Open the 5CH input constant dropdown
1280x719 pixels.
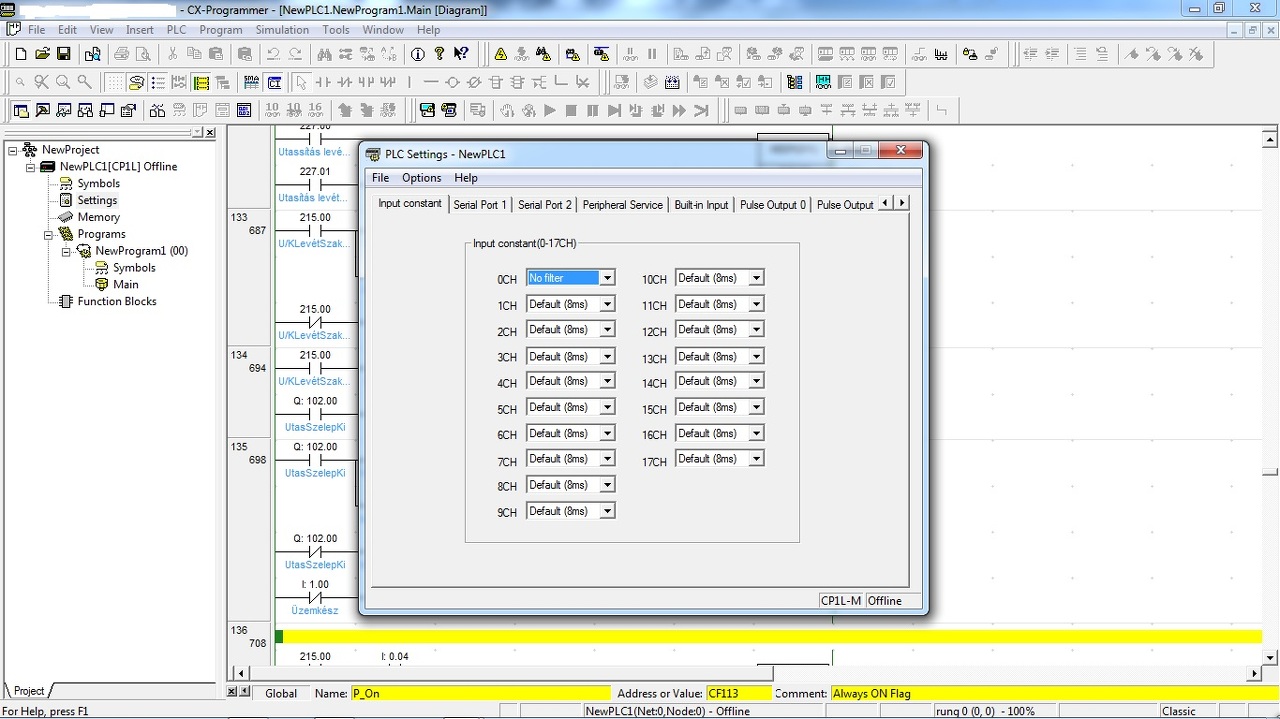(x=607, y=407)
